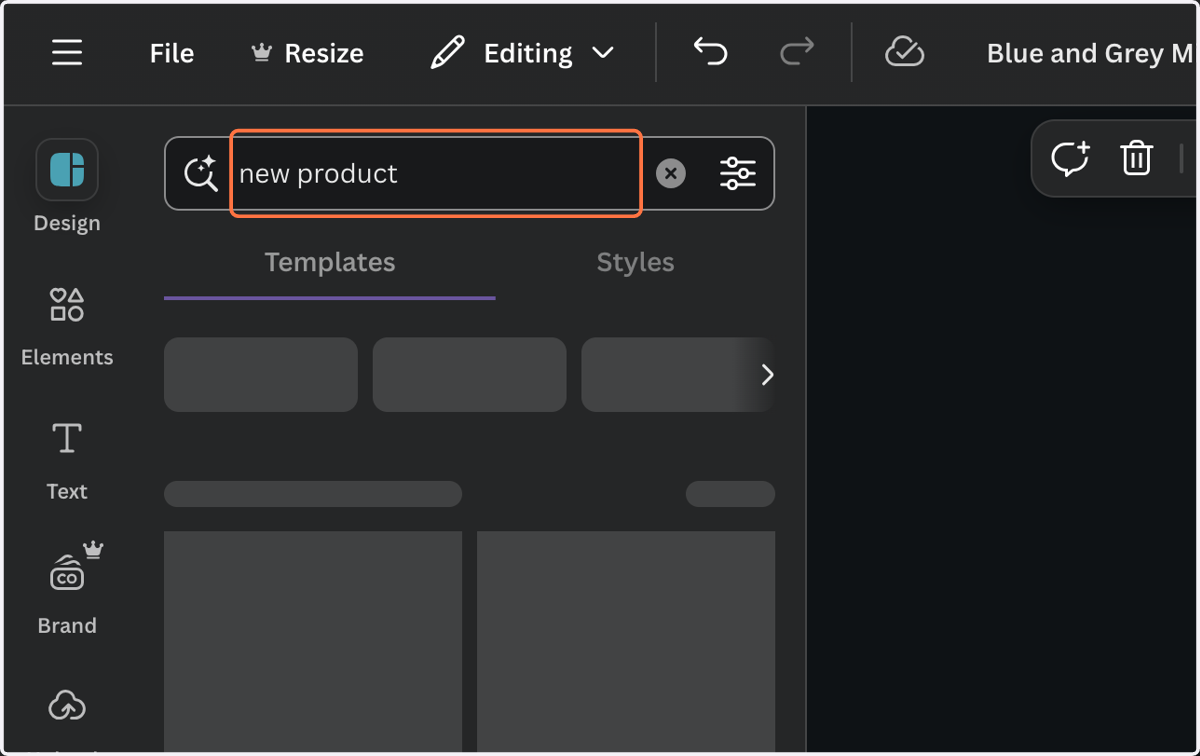Open the hamburger main menu
1200x756 pixels.
click(67, 53)
